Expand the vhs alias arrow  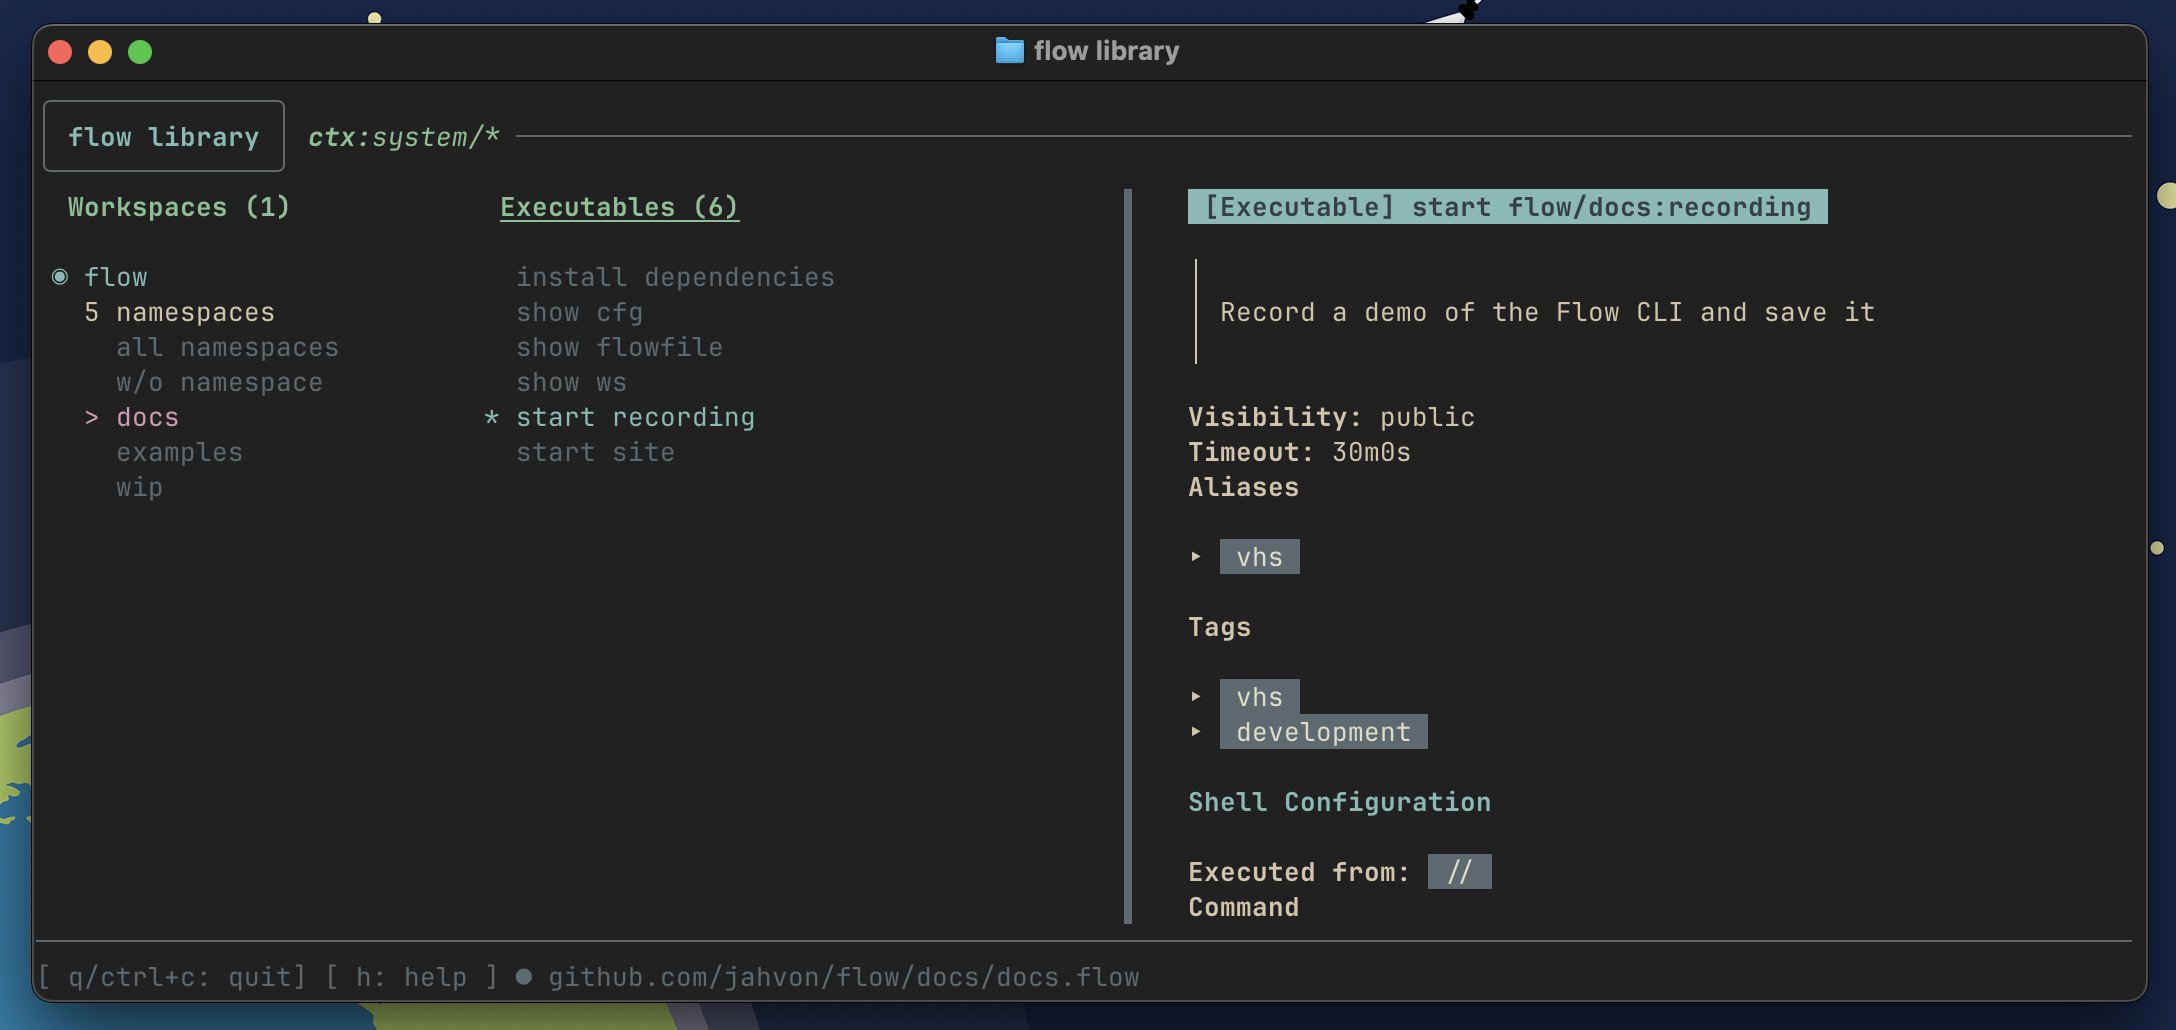point(1196,557)
